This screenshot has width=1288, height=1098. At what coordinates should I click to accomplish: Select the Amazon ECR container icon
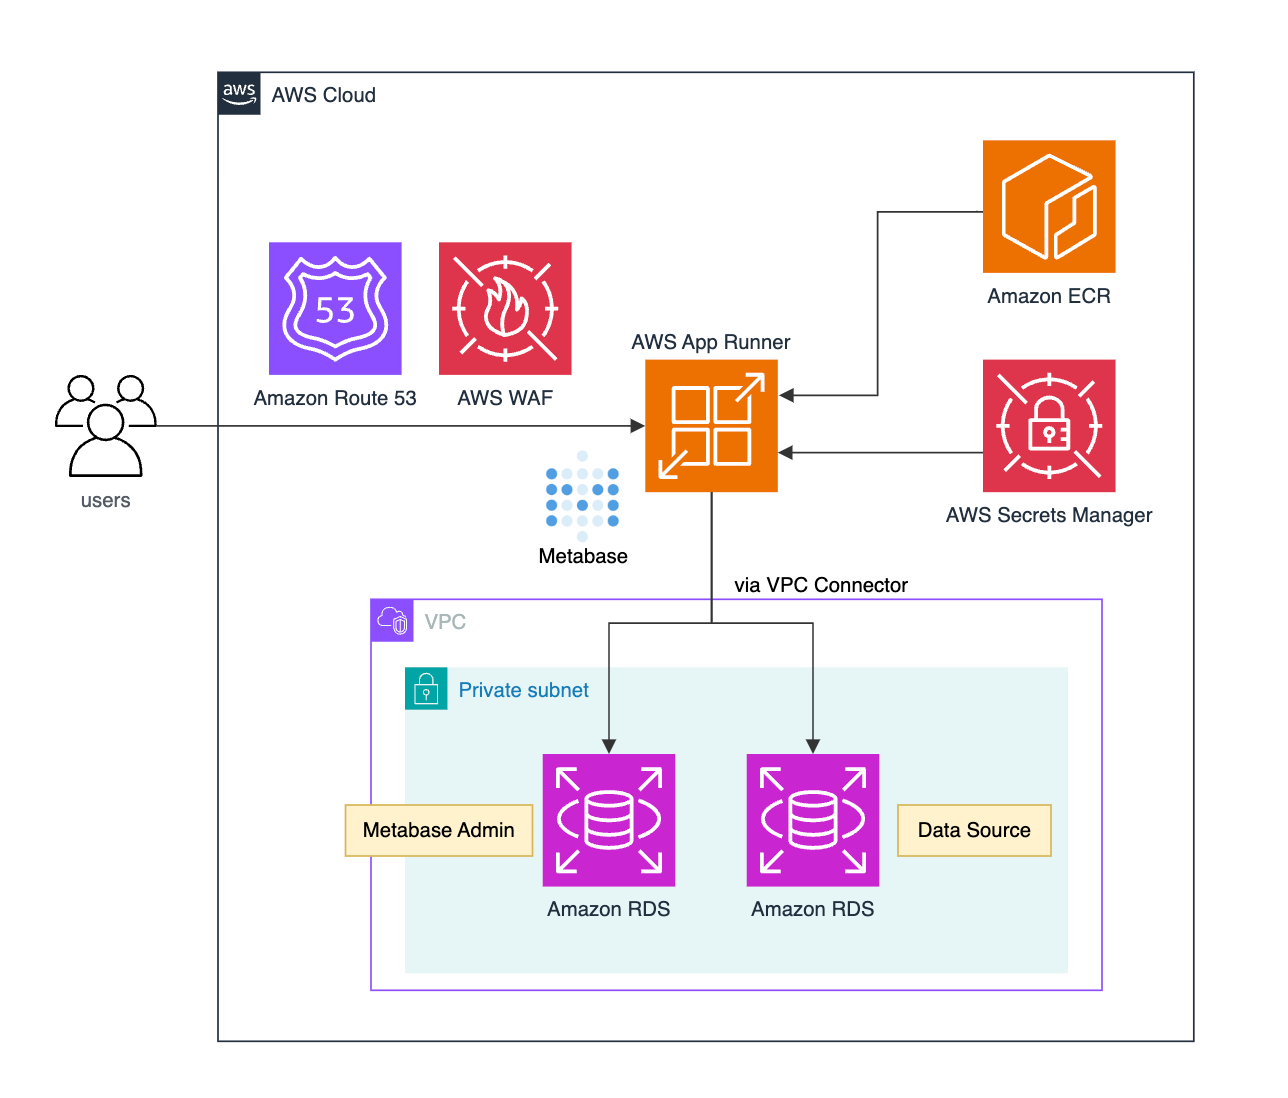coord(1049,206)
